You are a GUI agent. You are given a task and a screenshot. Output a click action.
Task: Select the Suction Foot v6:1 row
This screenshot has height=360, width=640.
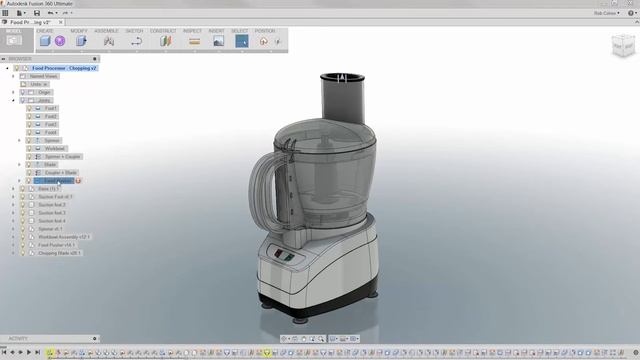click(x=55, y=197)
